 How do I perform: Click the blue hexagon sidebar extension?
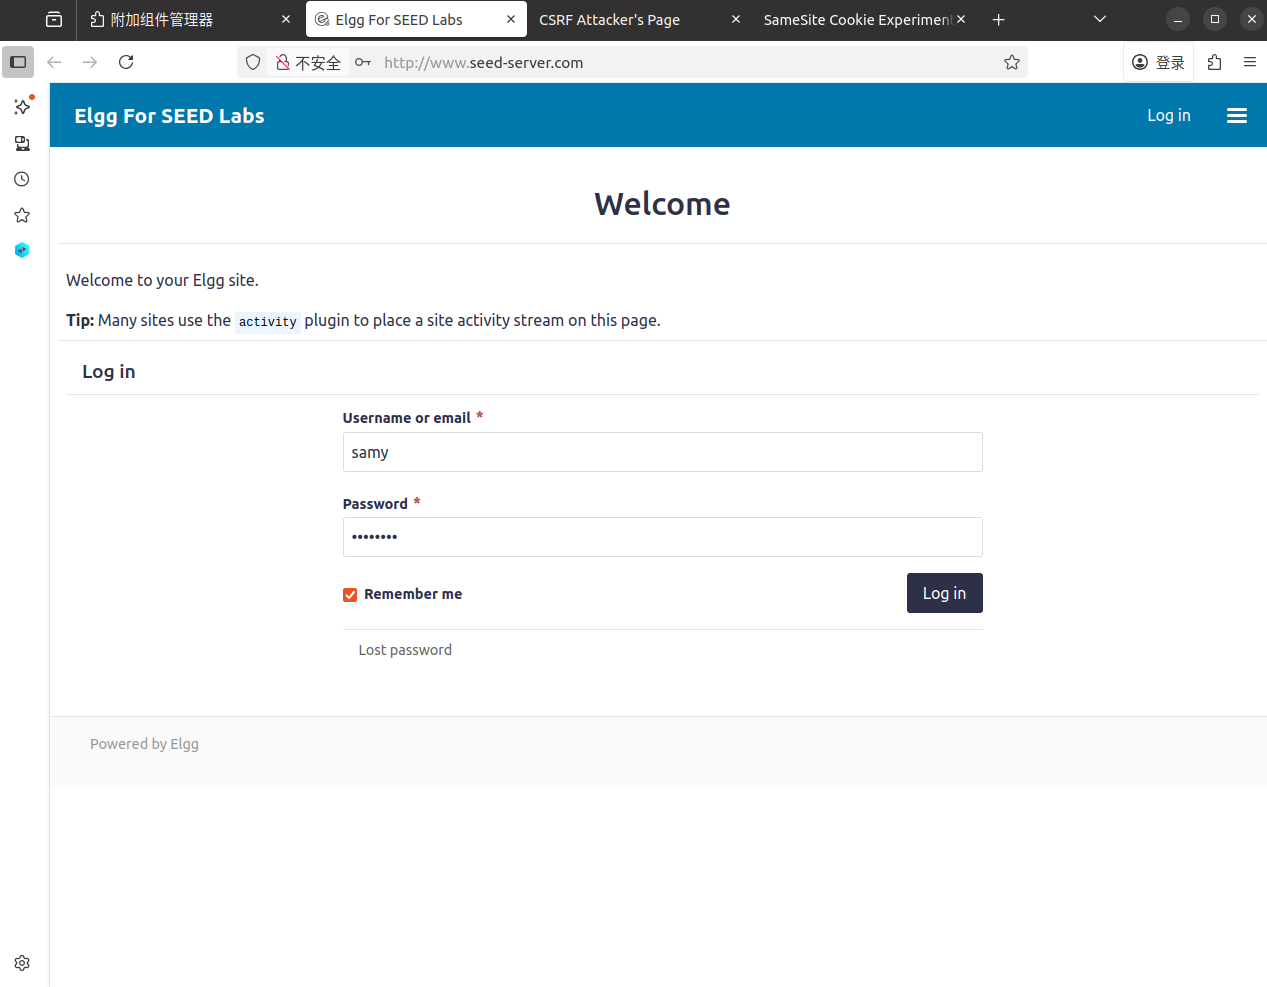22,250
